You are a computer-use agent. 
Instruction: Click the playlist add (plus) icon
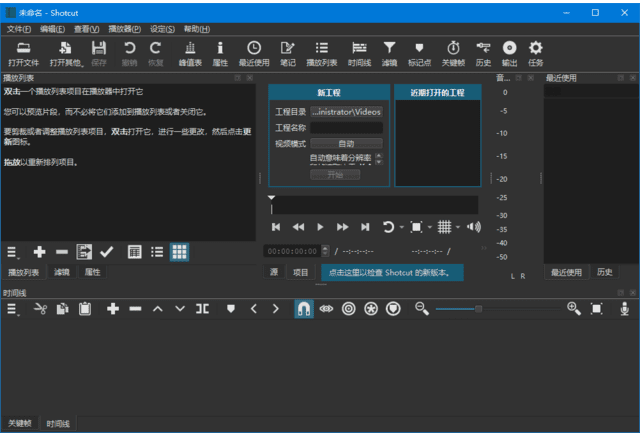coord(39,252)
